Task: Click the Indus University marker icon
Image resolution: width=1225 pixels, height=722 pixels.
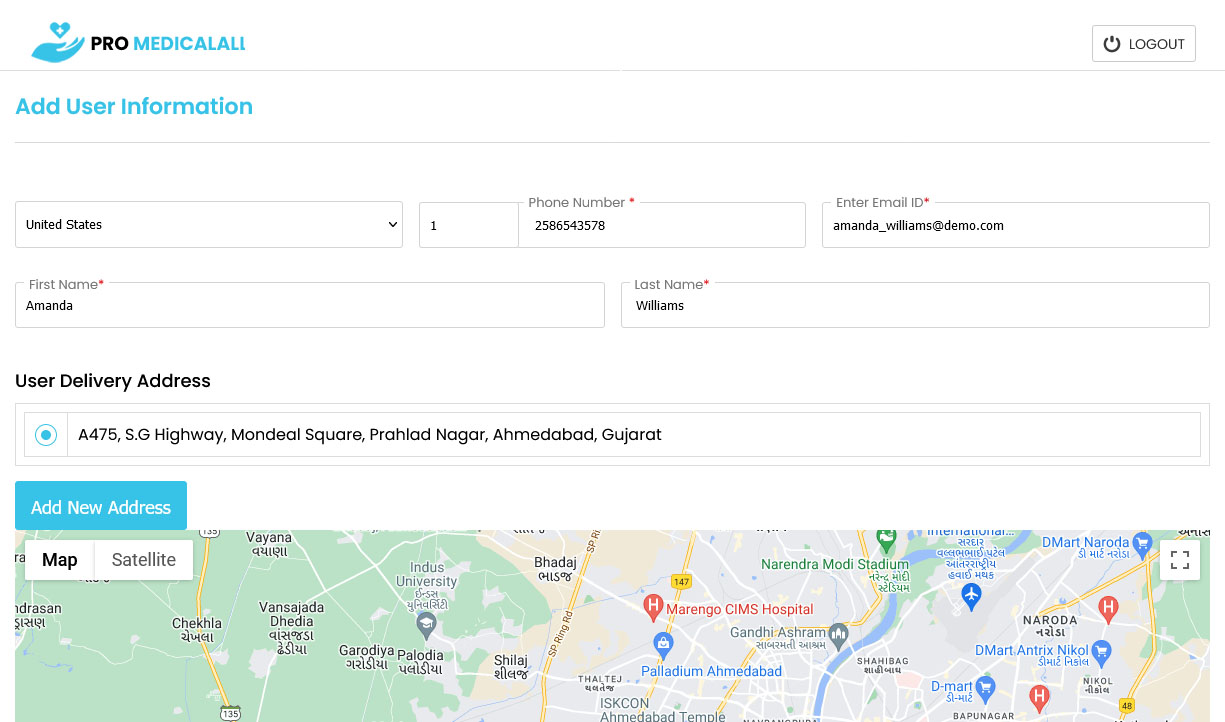Action: tap(427, 626)
